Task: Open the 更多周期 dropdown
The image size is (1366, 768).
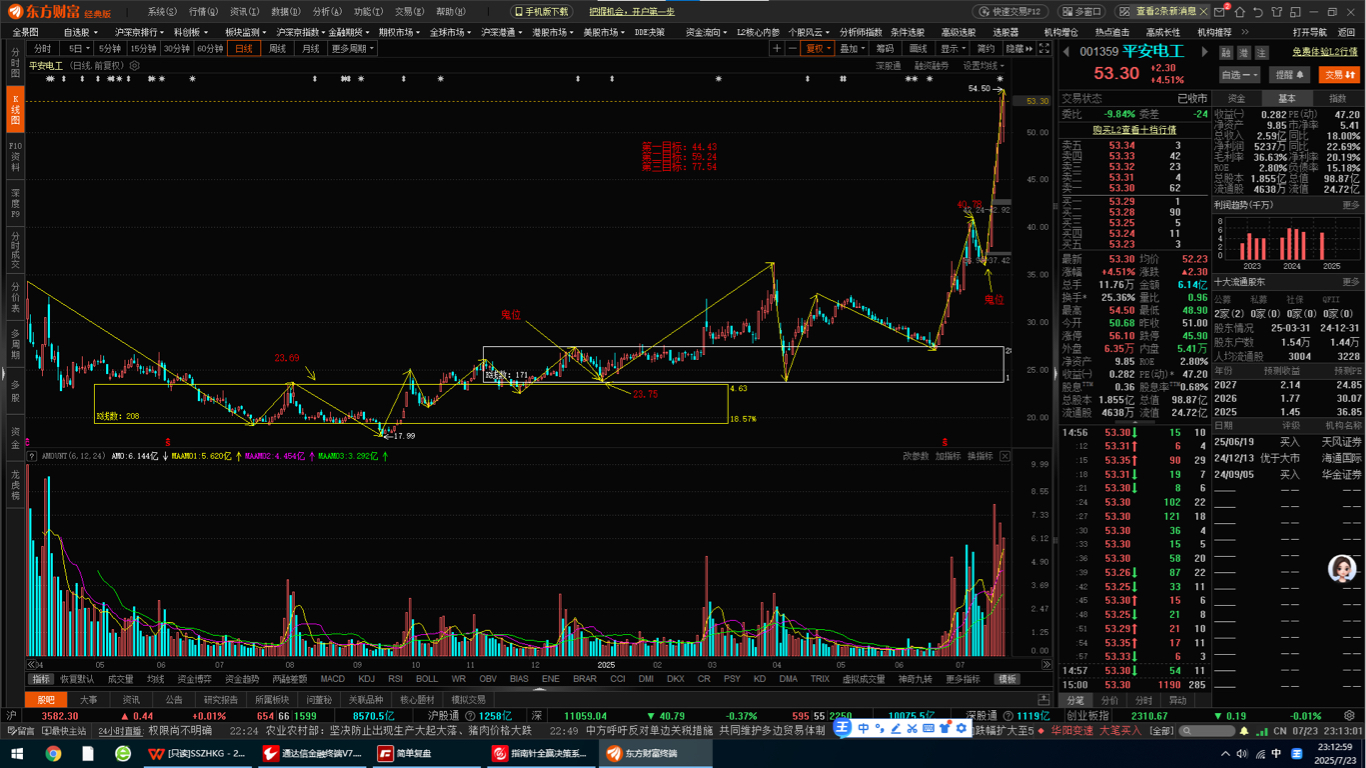Action: pyautogui.click(x=352, y=48)
